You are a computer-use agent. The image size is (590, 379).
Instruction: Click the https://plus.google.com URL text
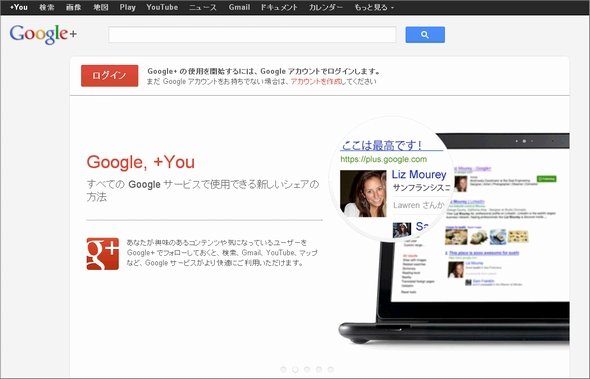coord(383,159)
